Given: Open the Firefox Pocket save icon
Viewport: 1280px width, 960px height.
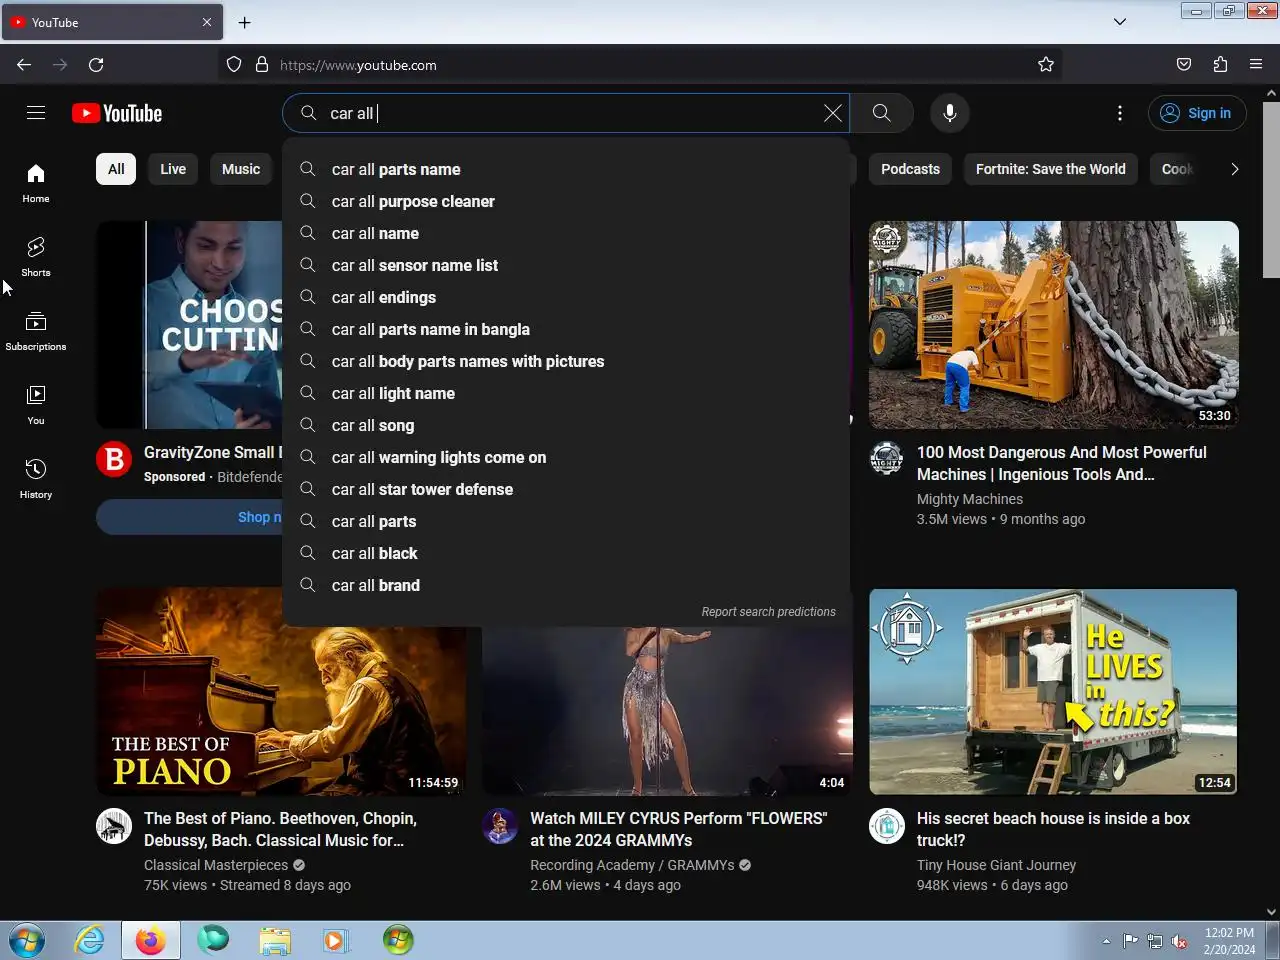Looking at the screenshot, I should click(x=1184, y=65).
